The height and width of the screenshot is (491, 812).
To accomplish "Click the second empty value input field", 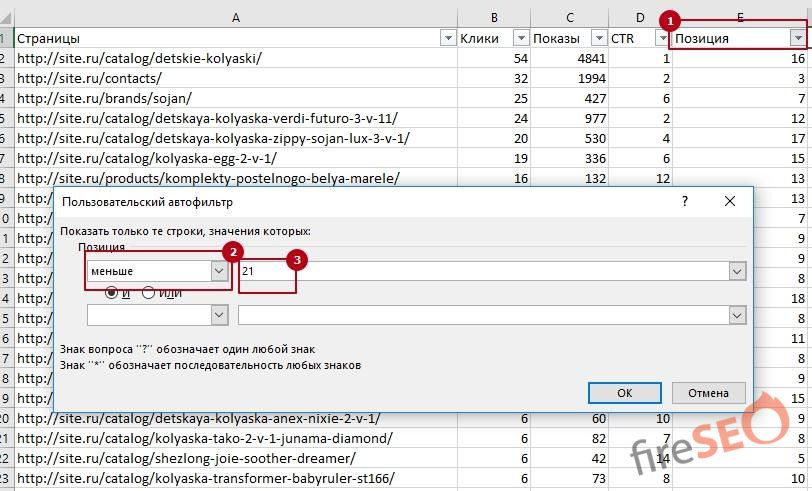I will [x=480, y=314].
